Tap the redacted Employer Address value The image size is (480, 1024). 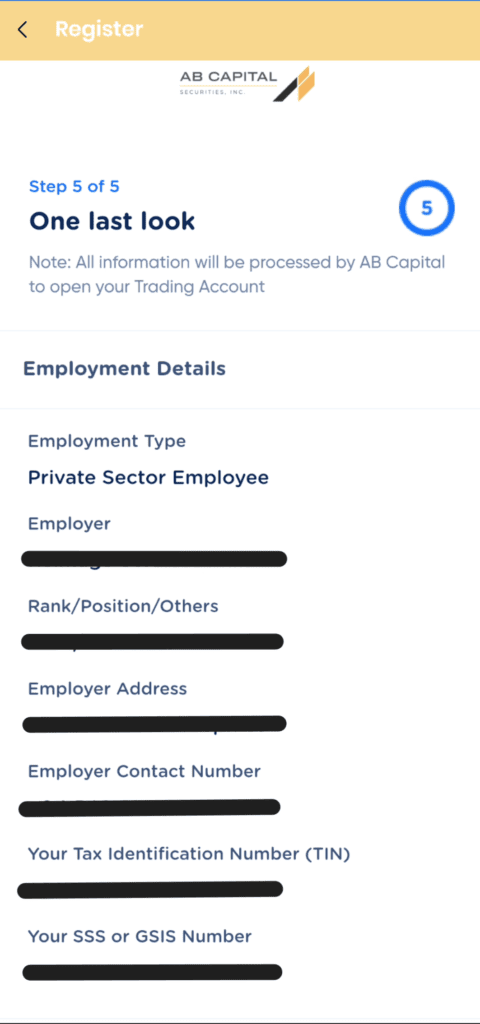154,724
